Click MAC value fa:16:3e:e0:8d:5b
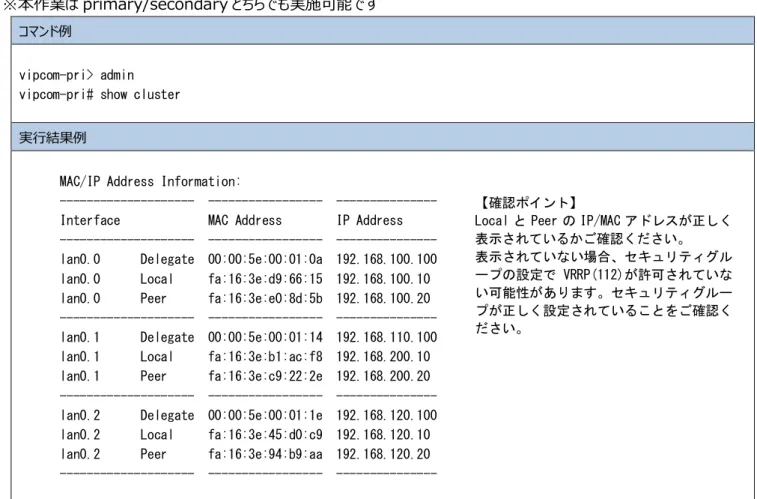 click(x=265, y=298)
